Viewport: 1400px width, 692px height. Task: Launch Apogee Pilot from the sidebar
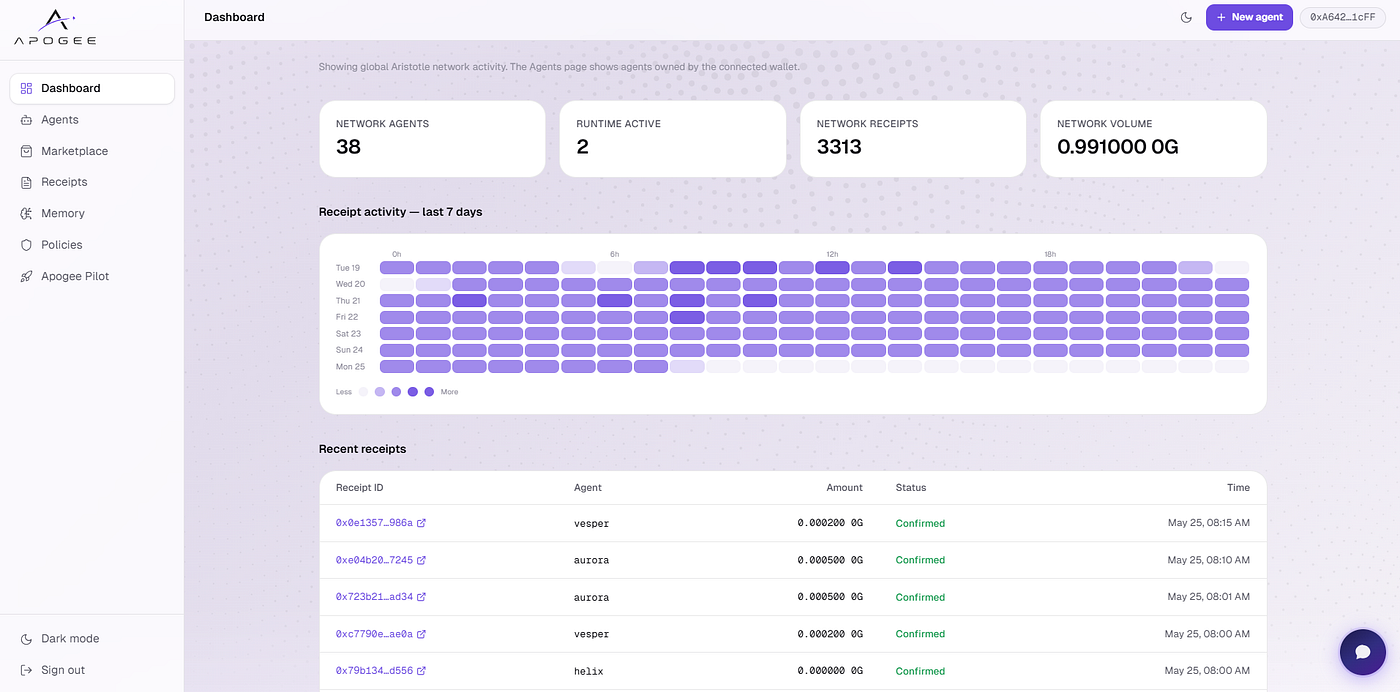(x=92, y=276)
